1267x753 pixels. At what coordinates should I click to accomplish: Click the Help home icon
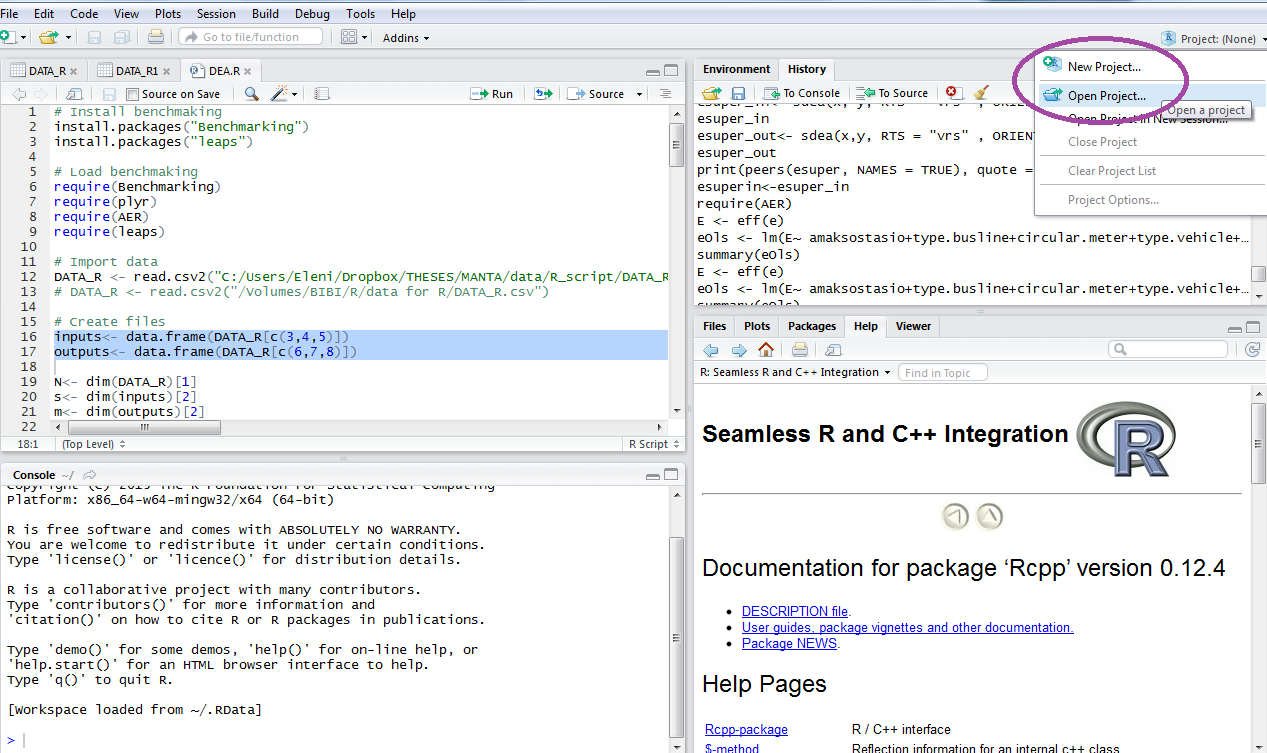tap(766, 350)
